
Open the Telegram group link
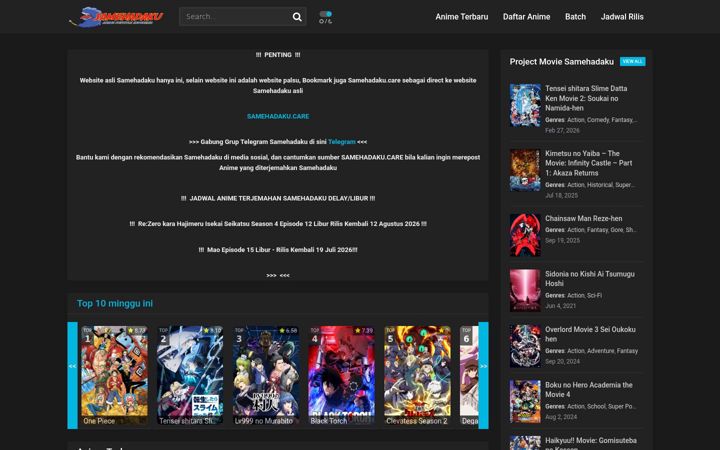click(x=342, y=142)
